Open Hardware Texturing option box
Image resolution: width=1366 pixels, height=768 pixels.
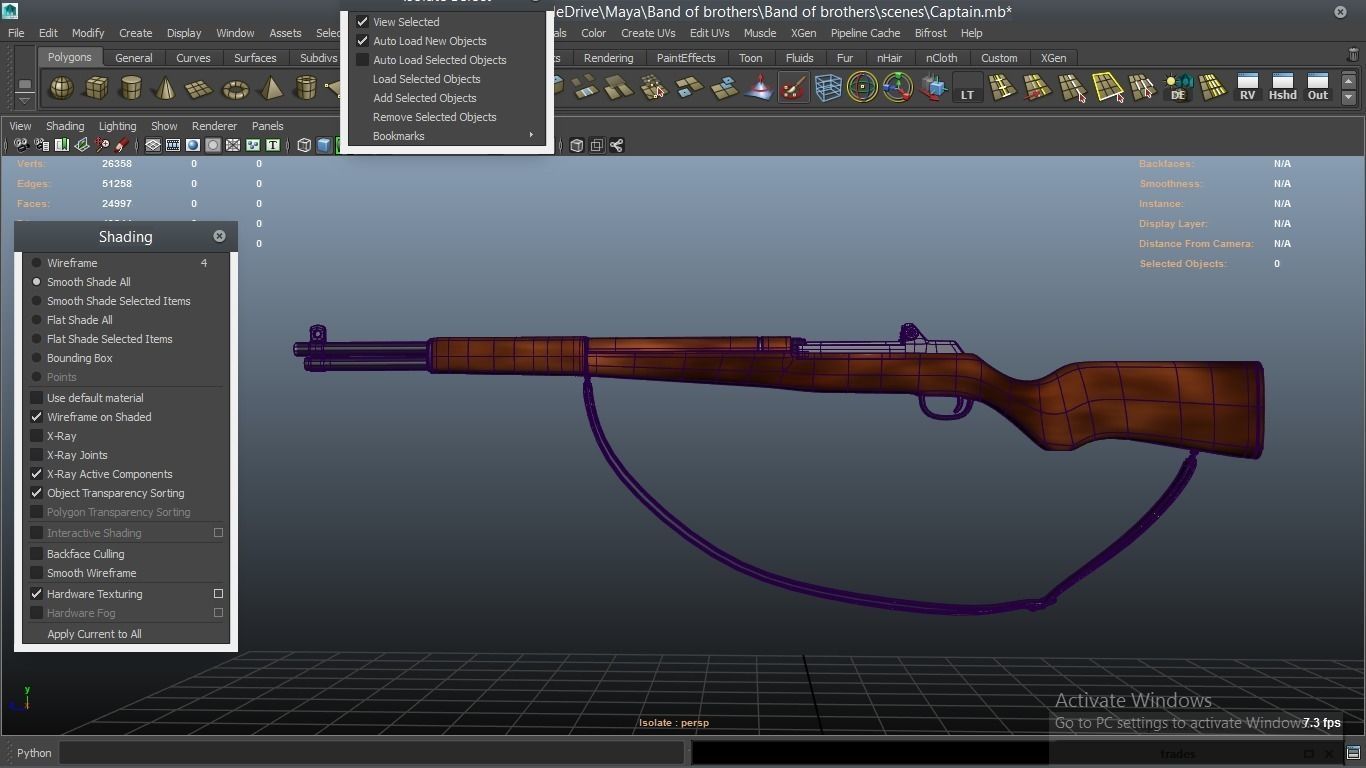(x=218, y=594)
